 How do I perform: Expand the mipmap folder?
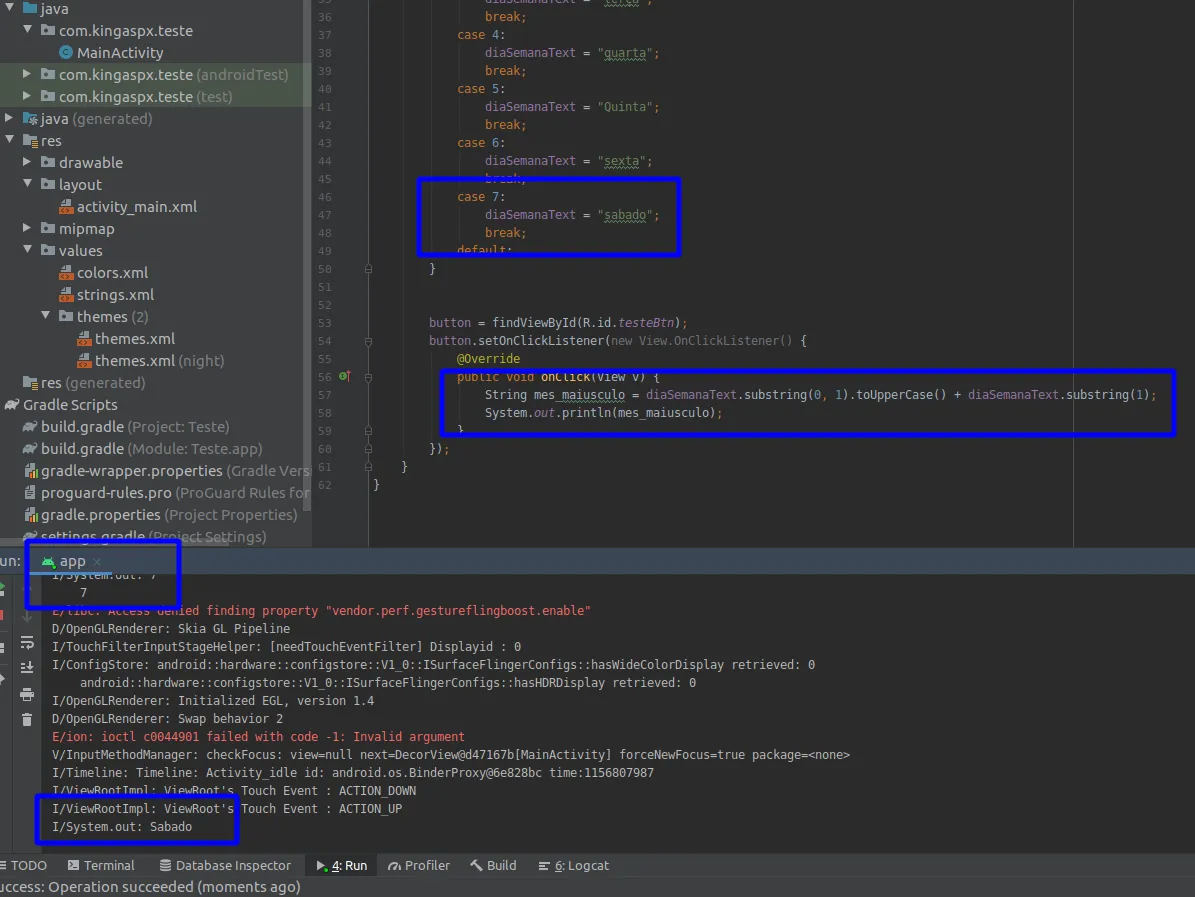point(28,229)
